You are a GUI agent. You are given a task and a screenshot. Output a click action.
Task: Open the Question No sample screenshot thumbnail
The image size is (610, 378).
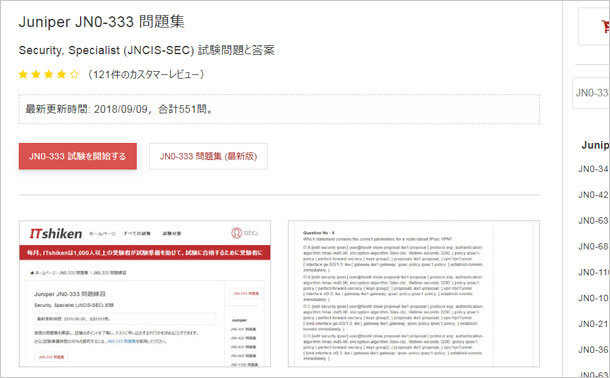pos(414,294)
